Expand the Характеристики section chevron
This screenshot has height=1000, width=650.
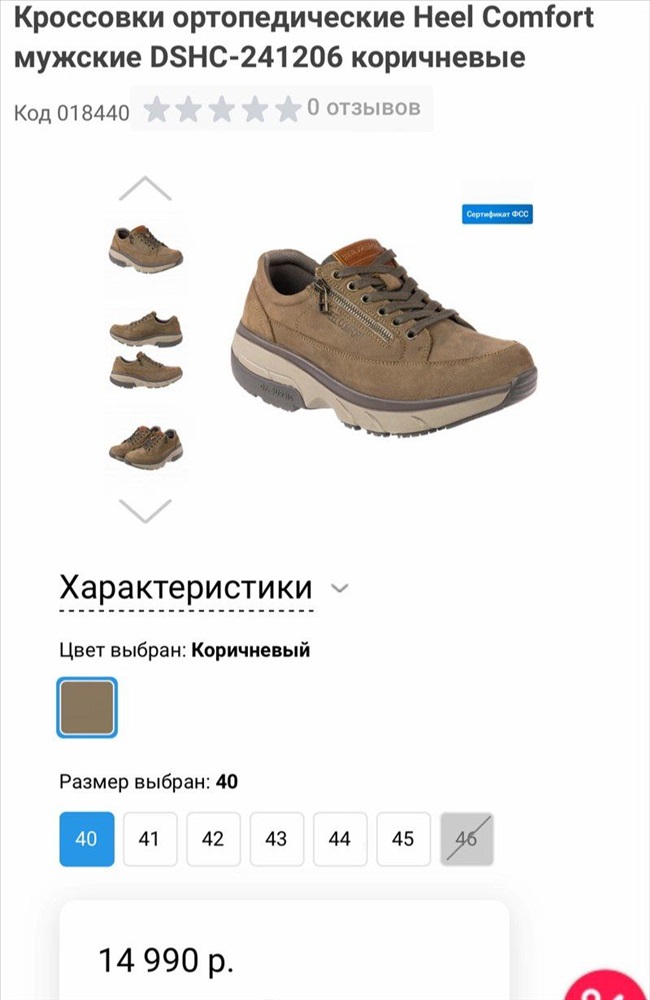point(341,588)
